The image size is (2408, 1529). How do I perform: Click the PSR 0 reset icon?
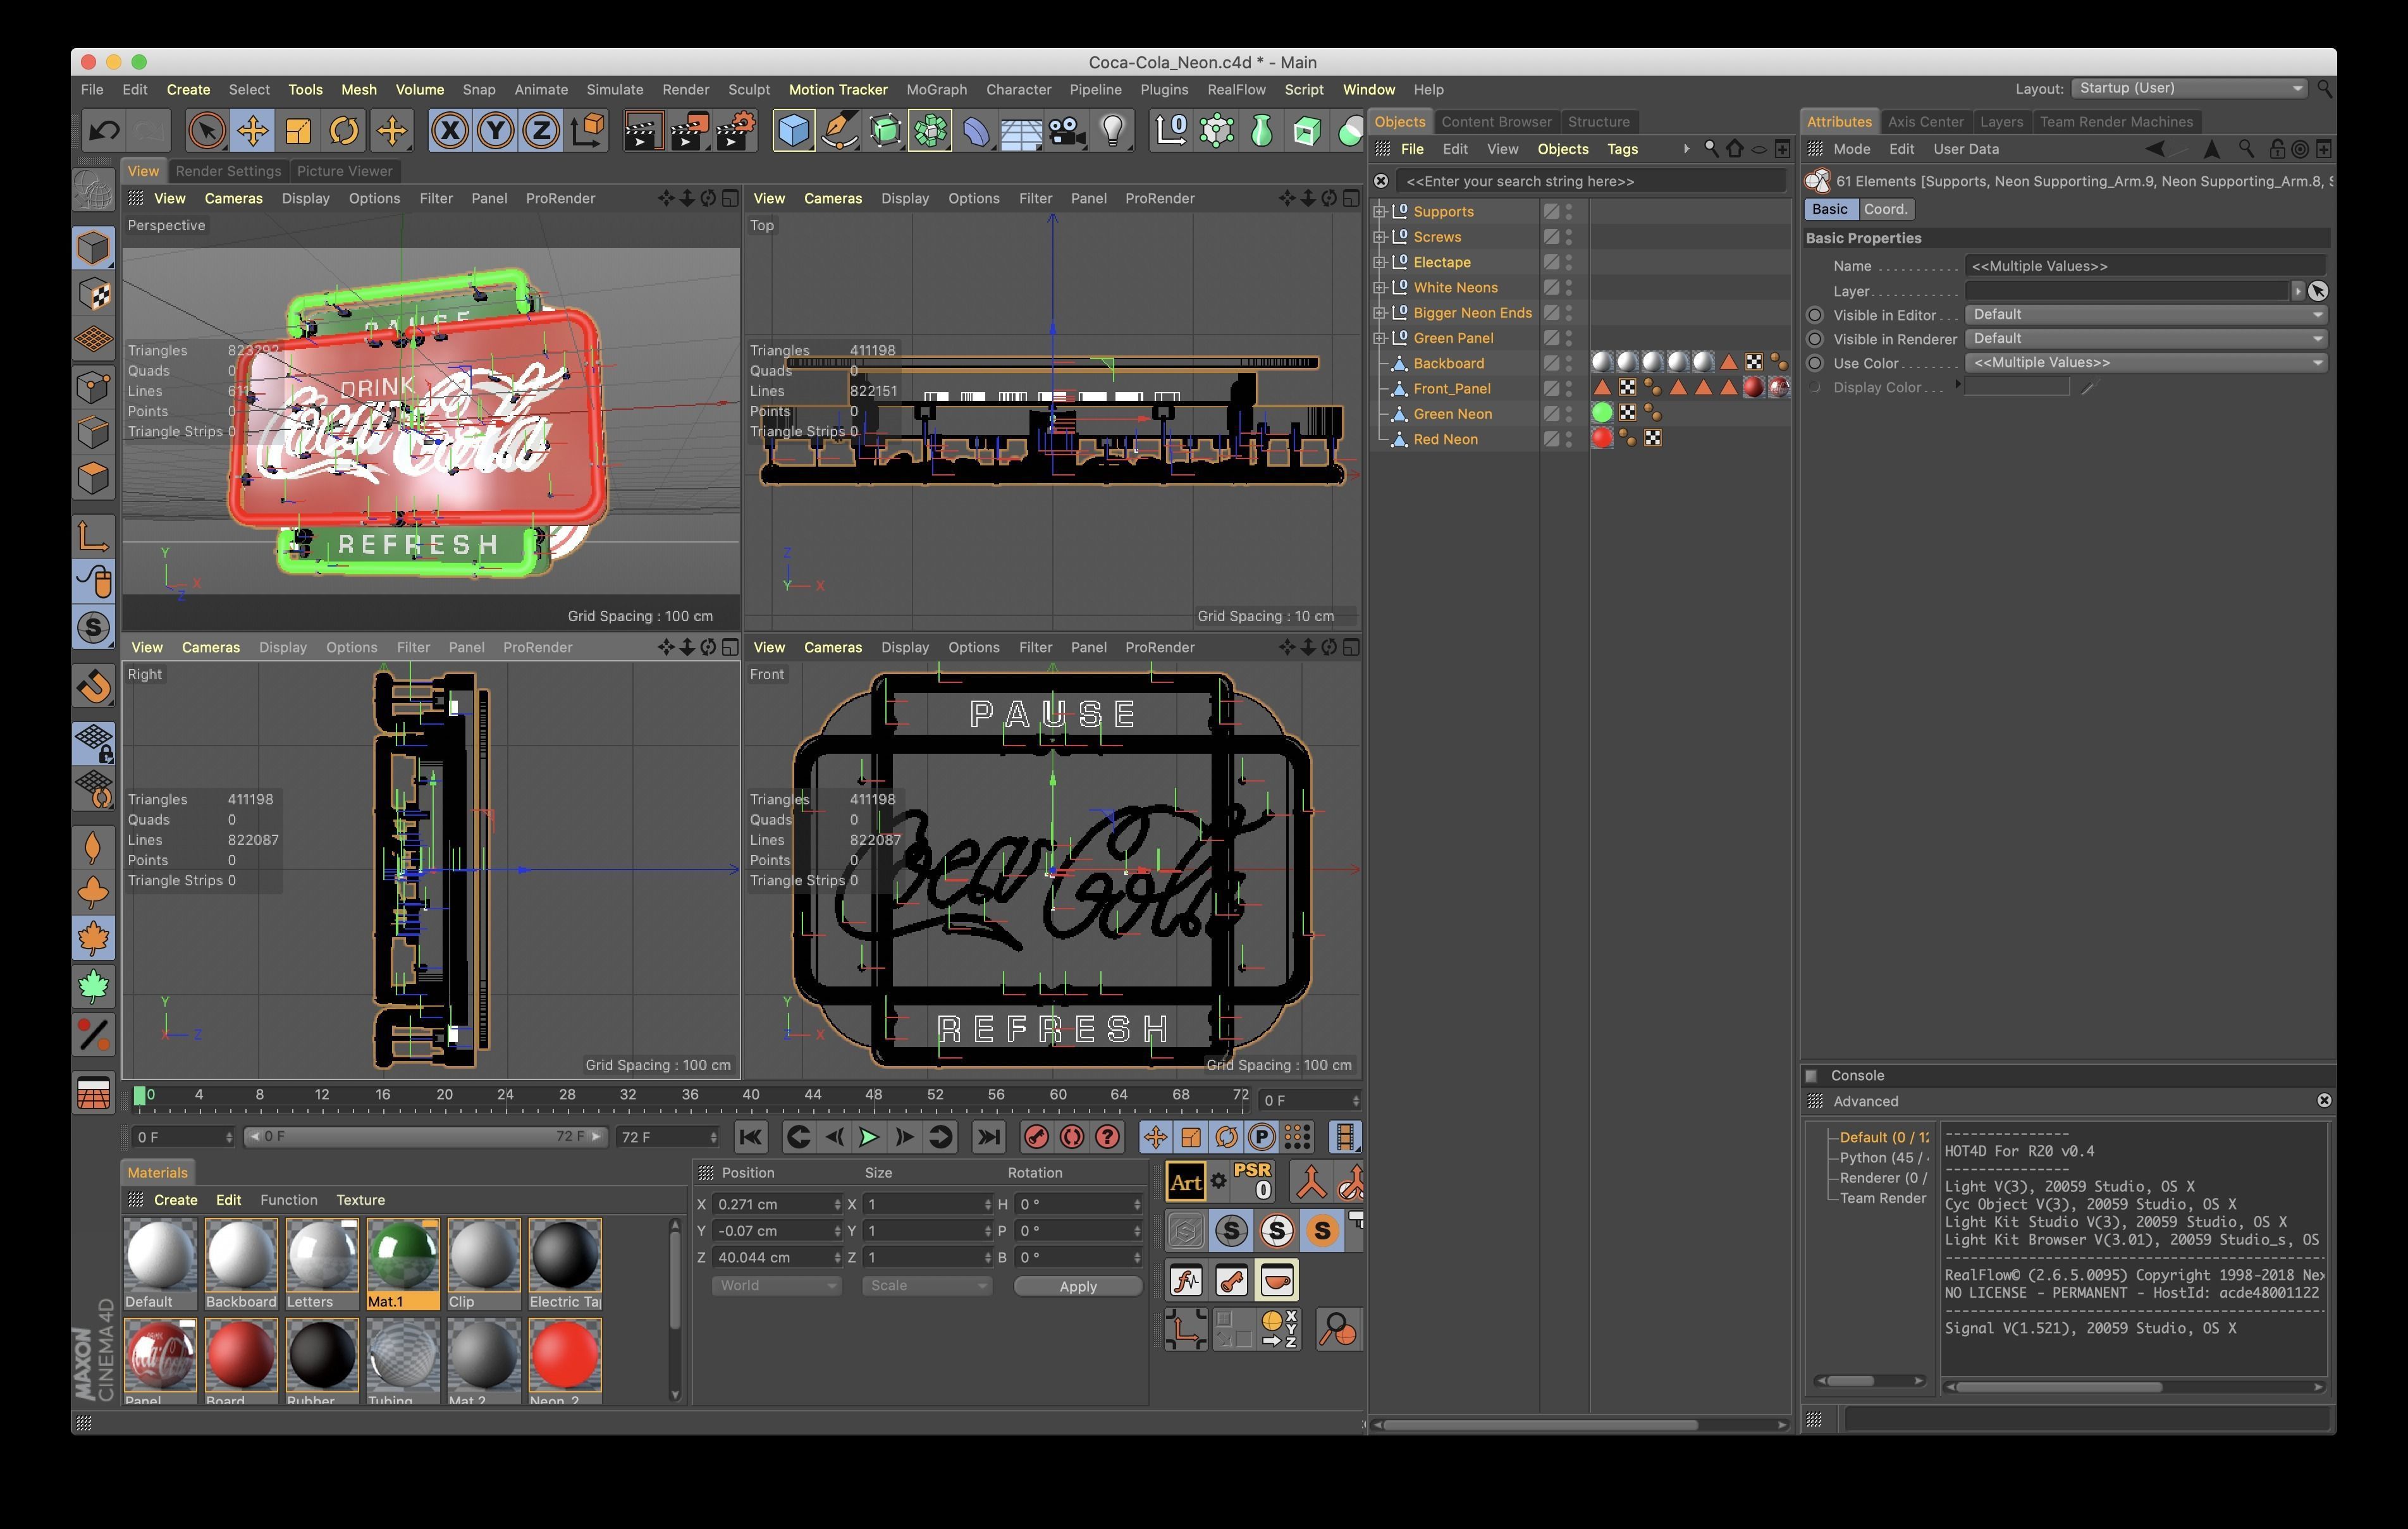(1252, 1181)
